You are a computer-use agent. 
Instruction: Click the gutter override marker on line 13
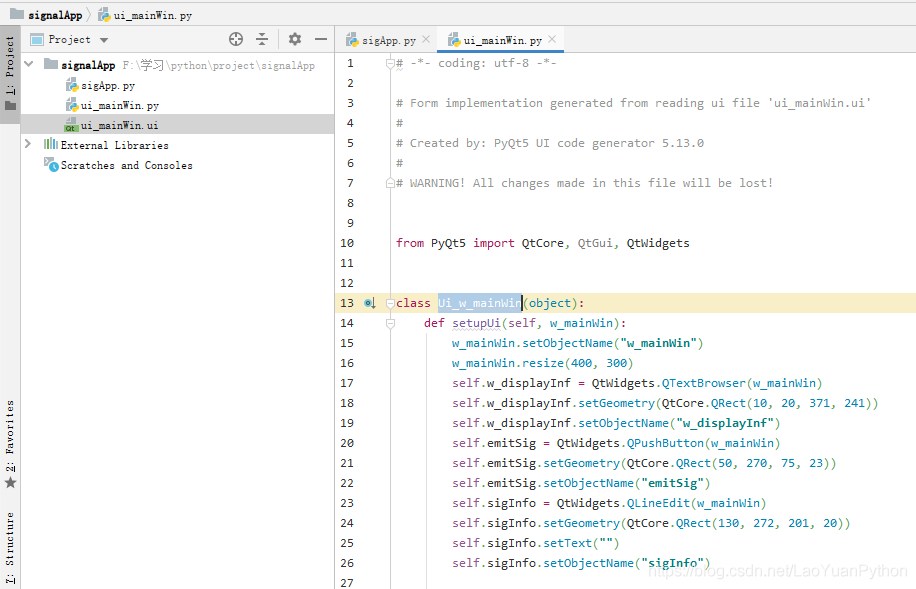[x=370, y=303]
